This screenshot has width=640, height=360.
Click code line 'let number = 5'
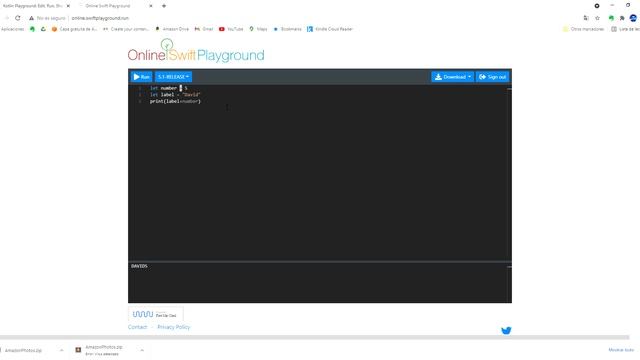169,88
